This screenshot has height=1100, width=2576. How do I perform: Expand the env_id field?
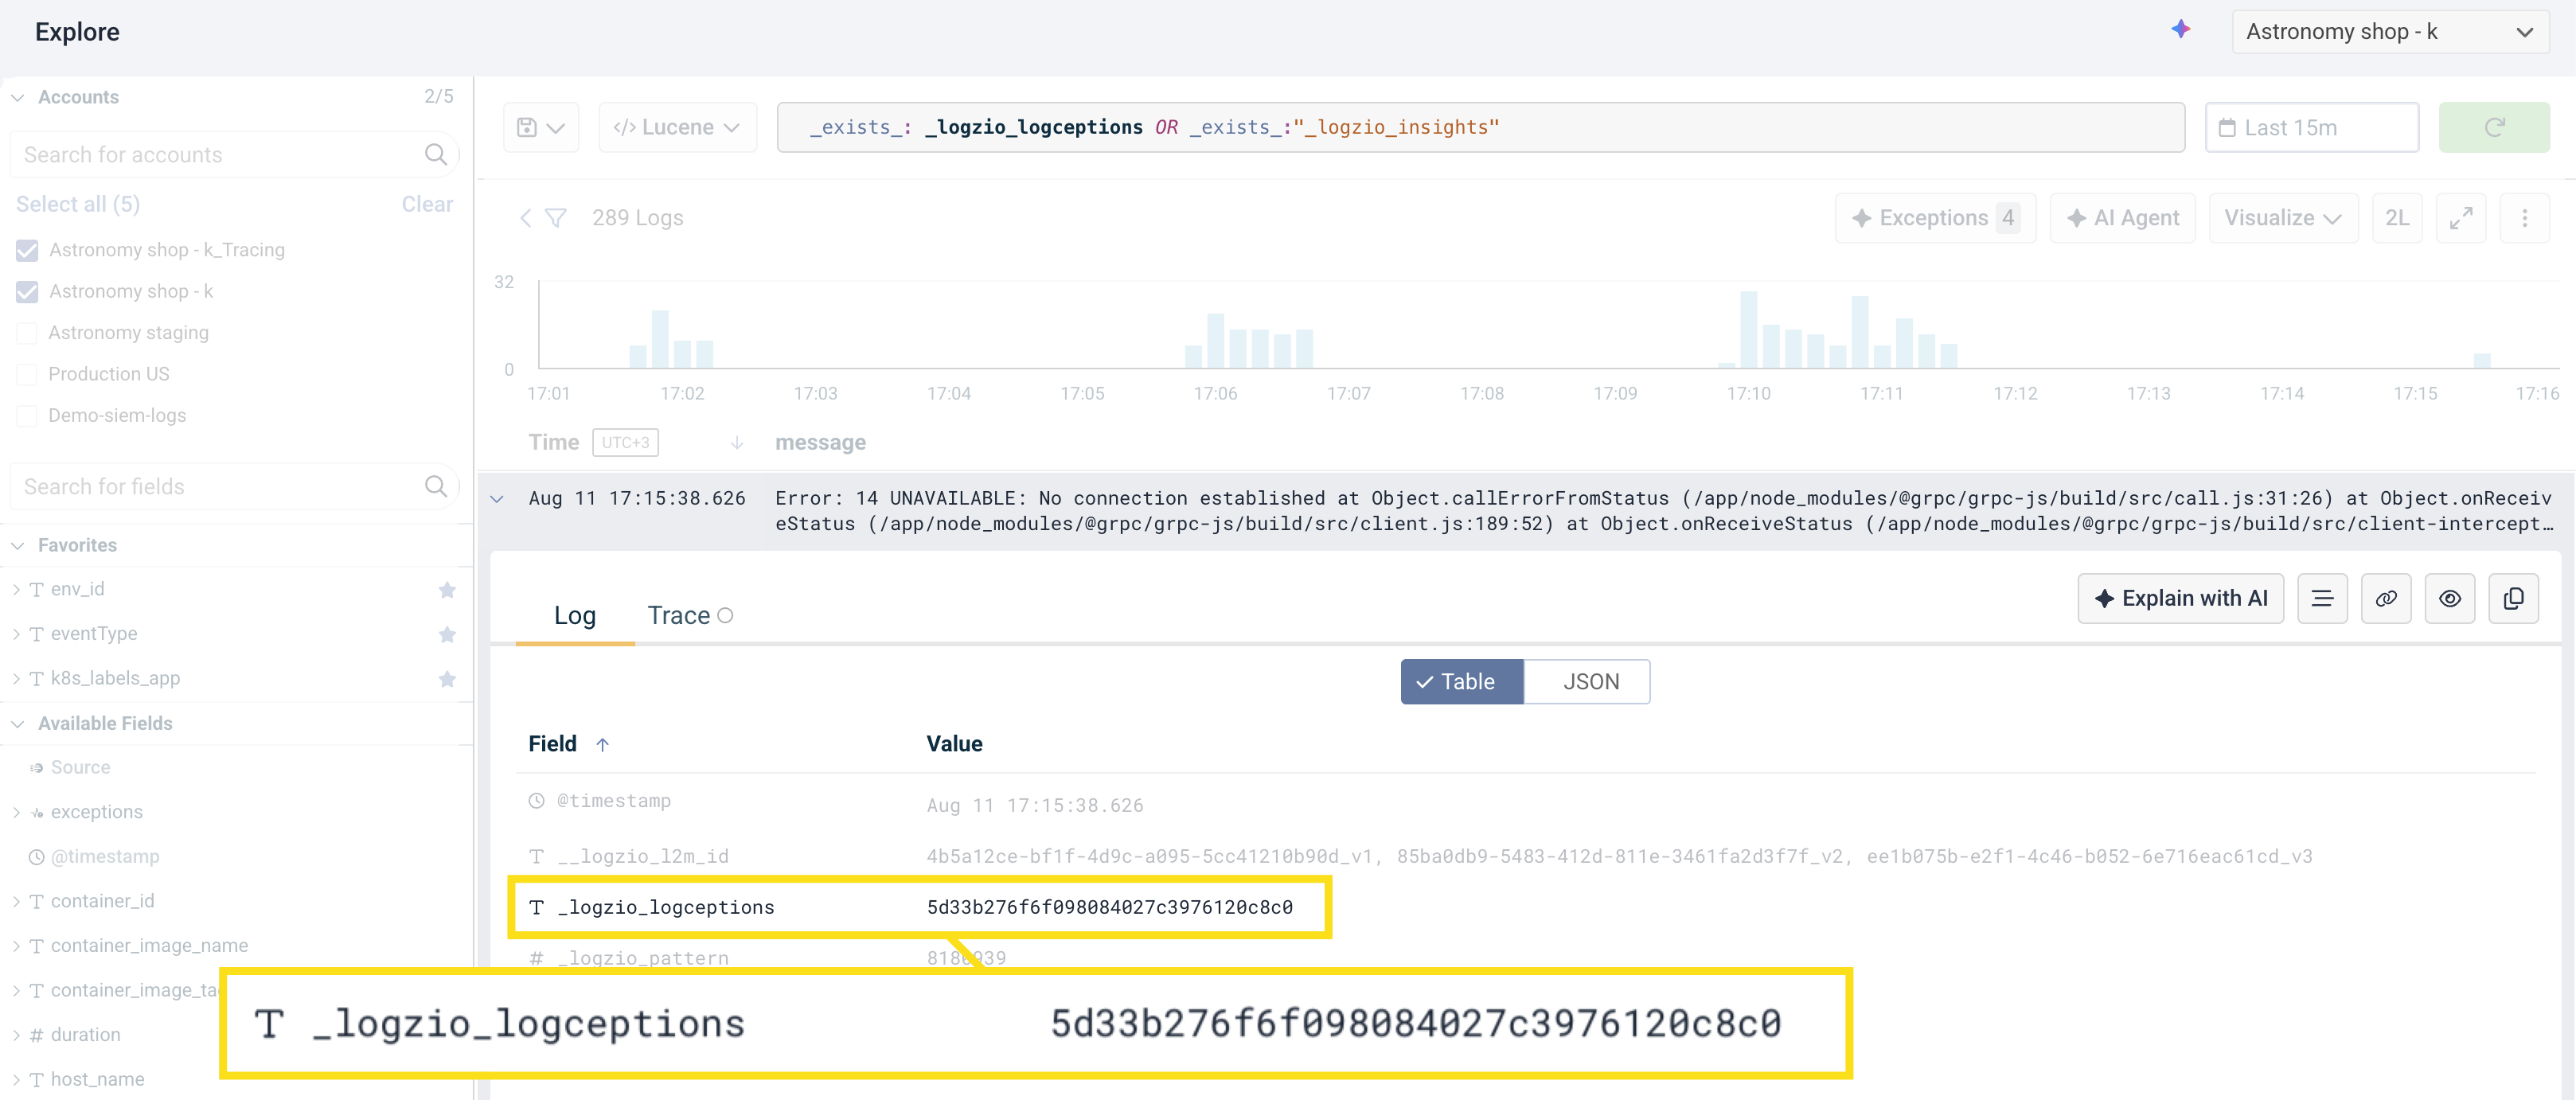click(x=16, y=590)
